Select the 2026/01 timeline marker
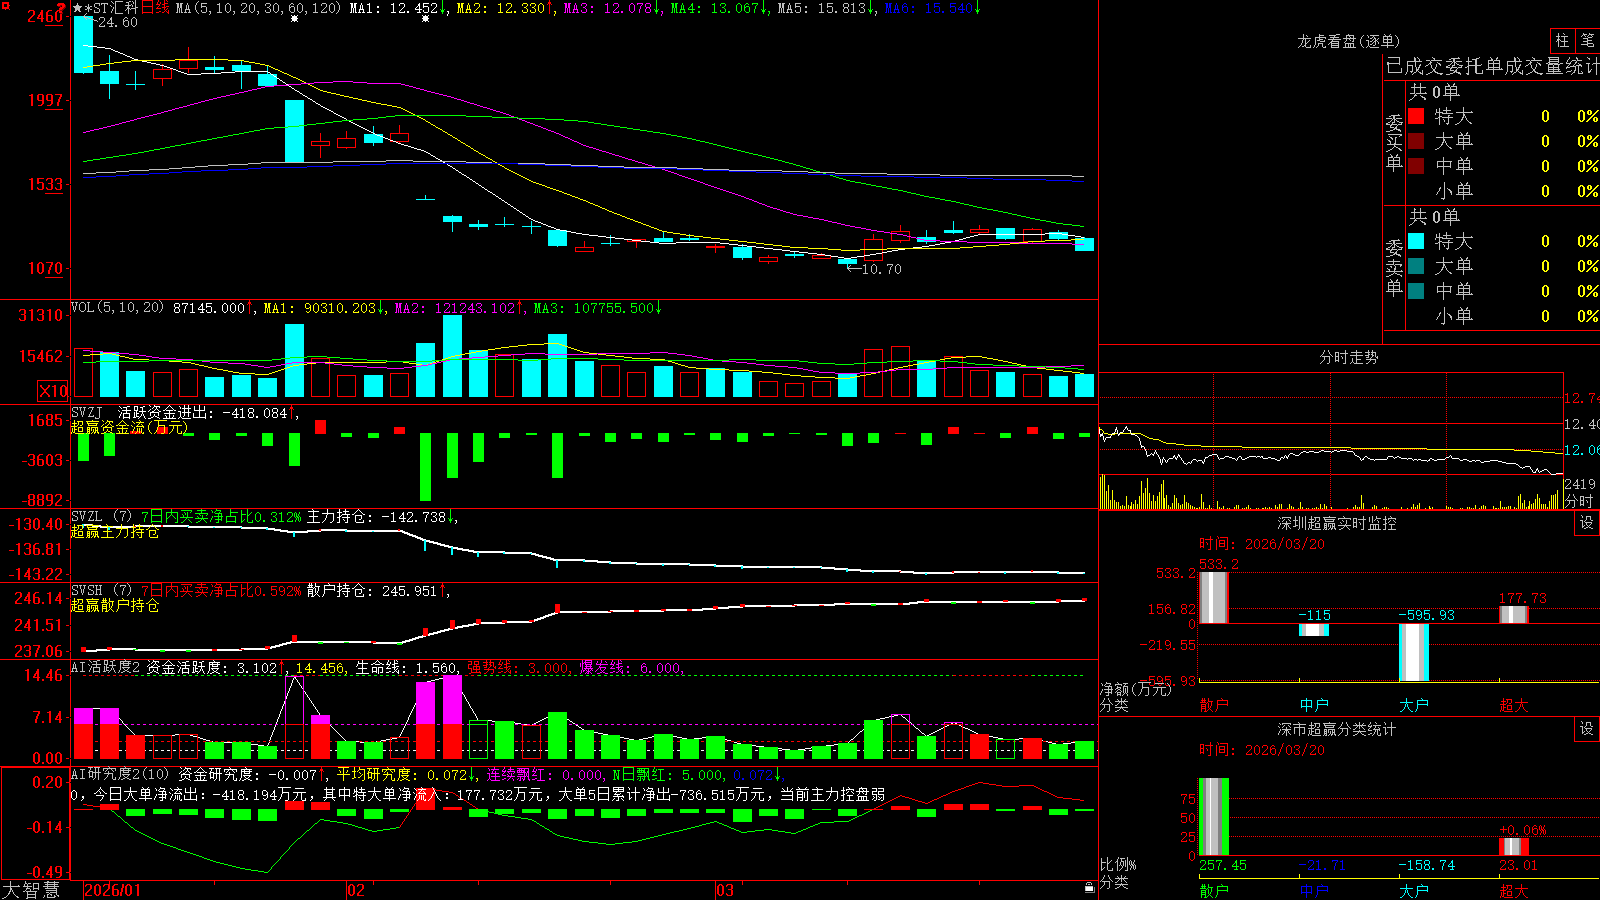 click(x=113, y=890)
